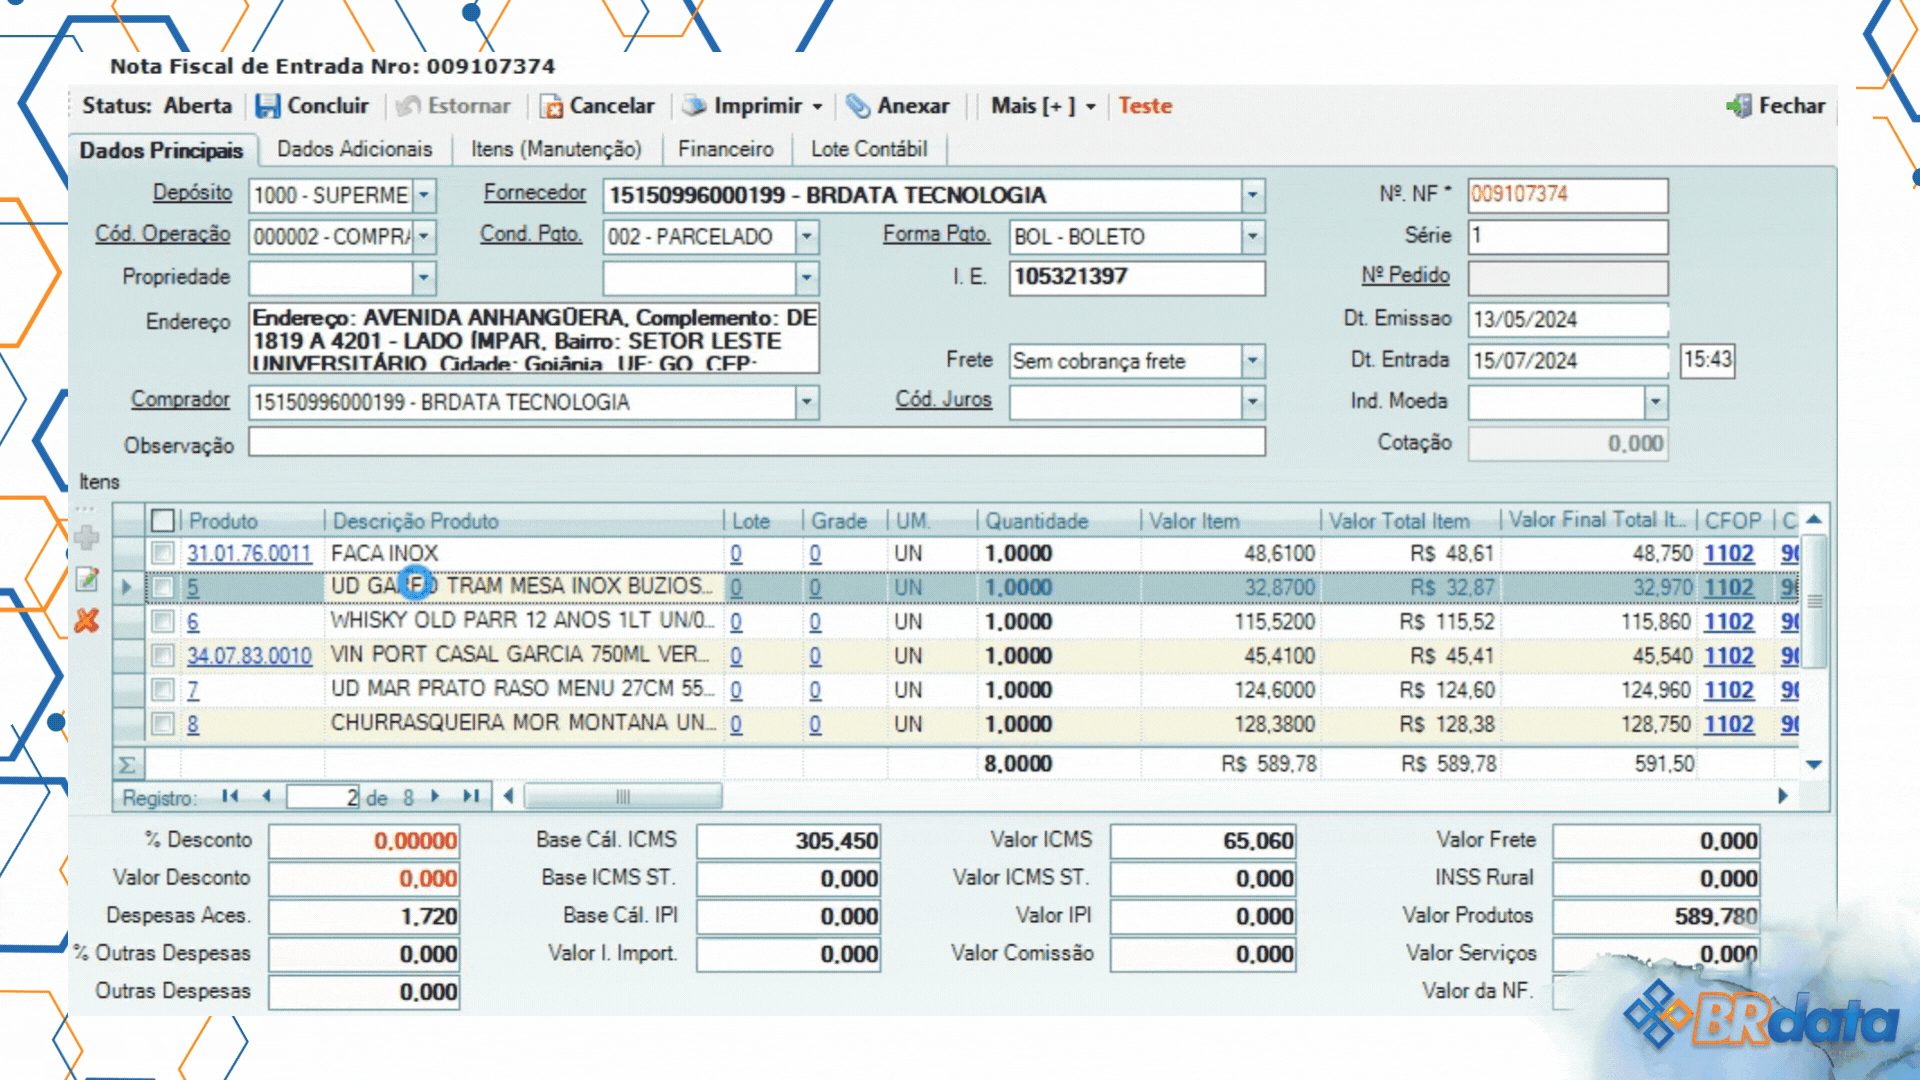Click the Teste button in the toolbar

pyautogui.click(x=1145, y=106)
